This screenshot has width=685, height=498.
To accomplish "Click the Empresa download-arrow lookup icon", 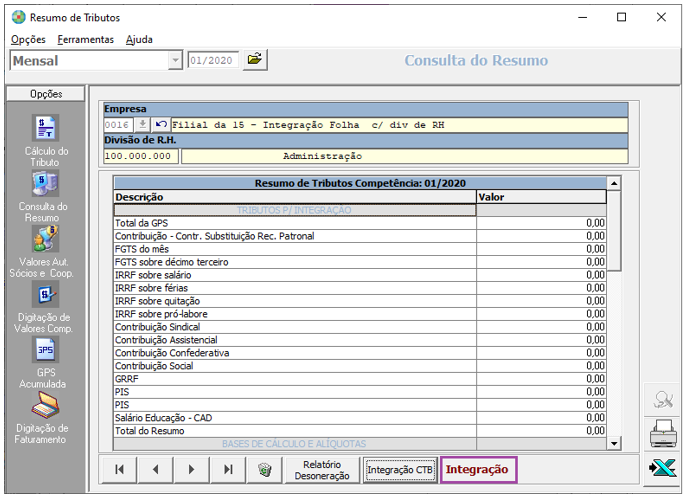I will click(142, 125).
